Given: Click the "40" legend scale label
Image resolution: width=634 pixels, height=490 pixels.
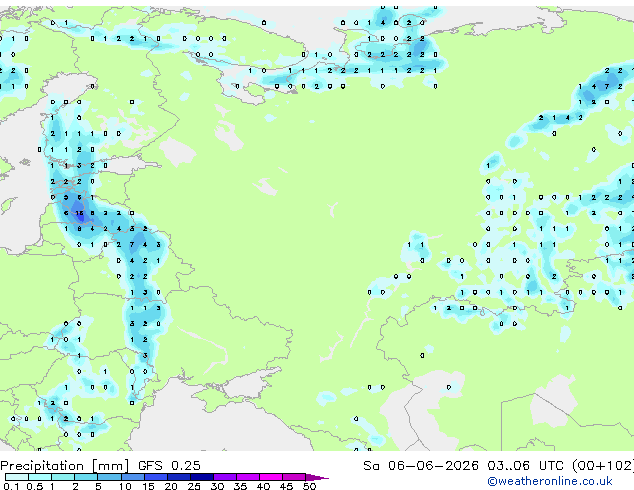Looking at the screenshot, I should pyautogui.click(x=263, y=486).
